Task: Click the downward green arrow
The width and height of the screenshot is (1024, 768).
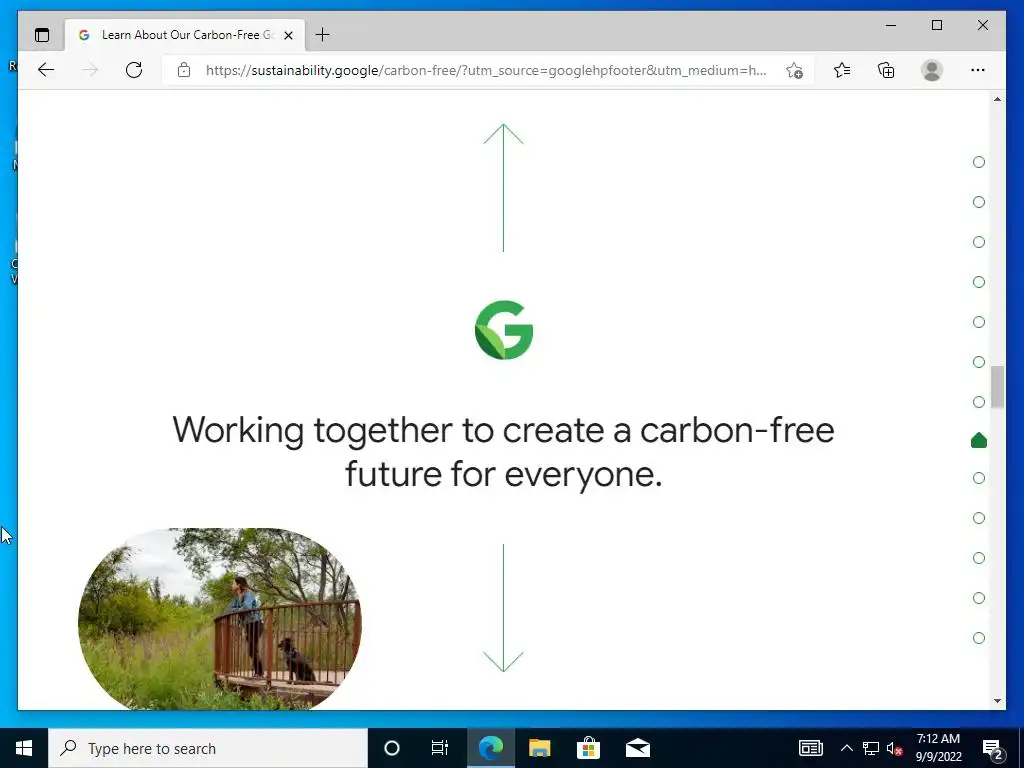Action: pyautogui.click(x=504, y=608)
